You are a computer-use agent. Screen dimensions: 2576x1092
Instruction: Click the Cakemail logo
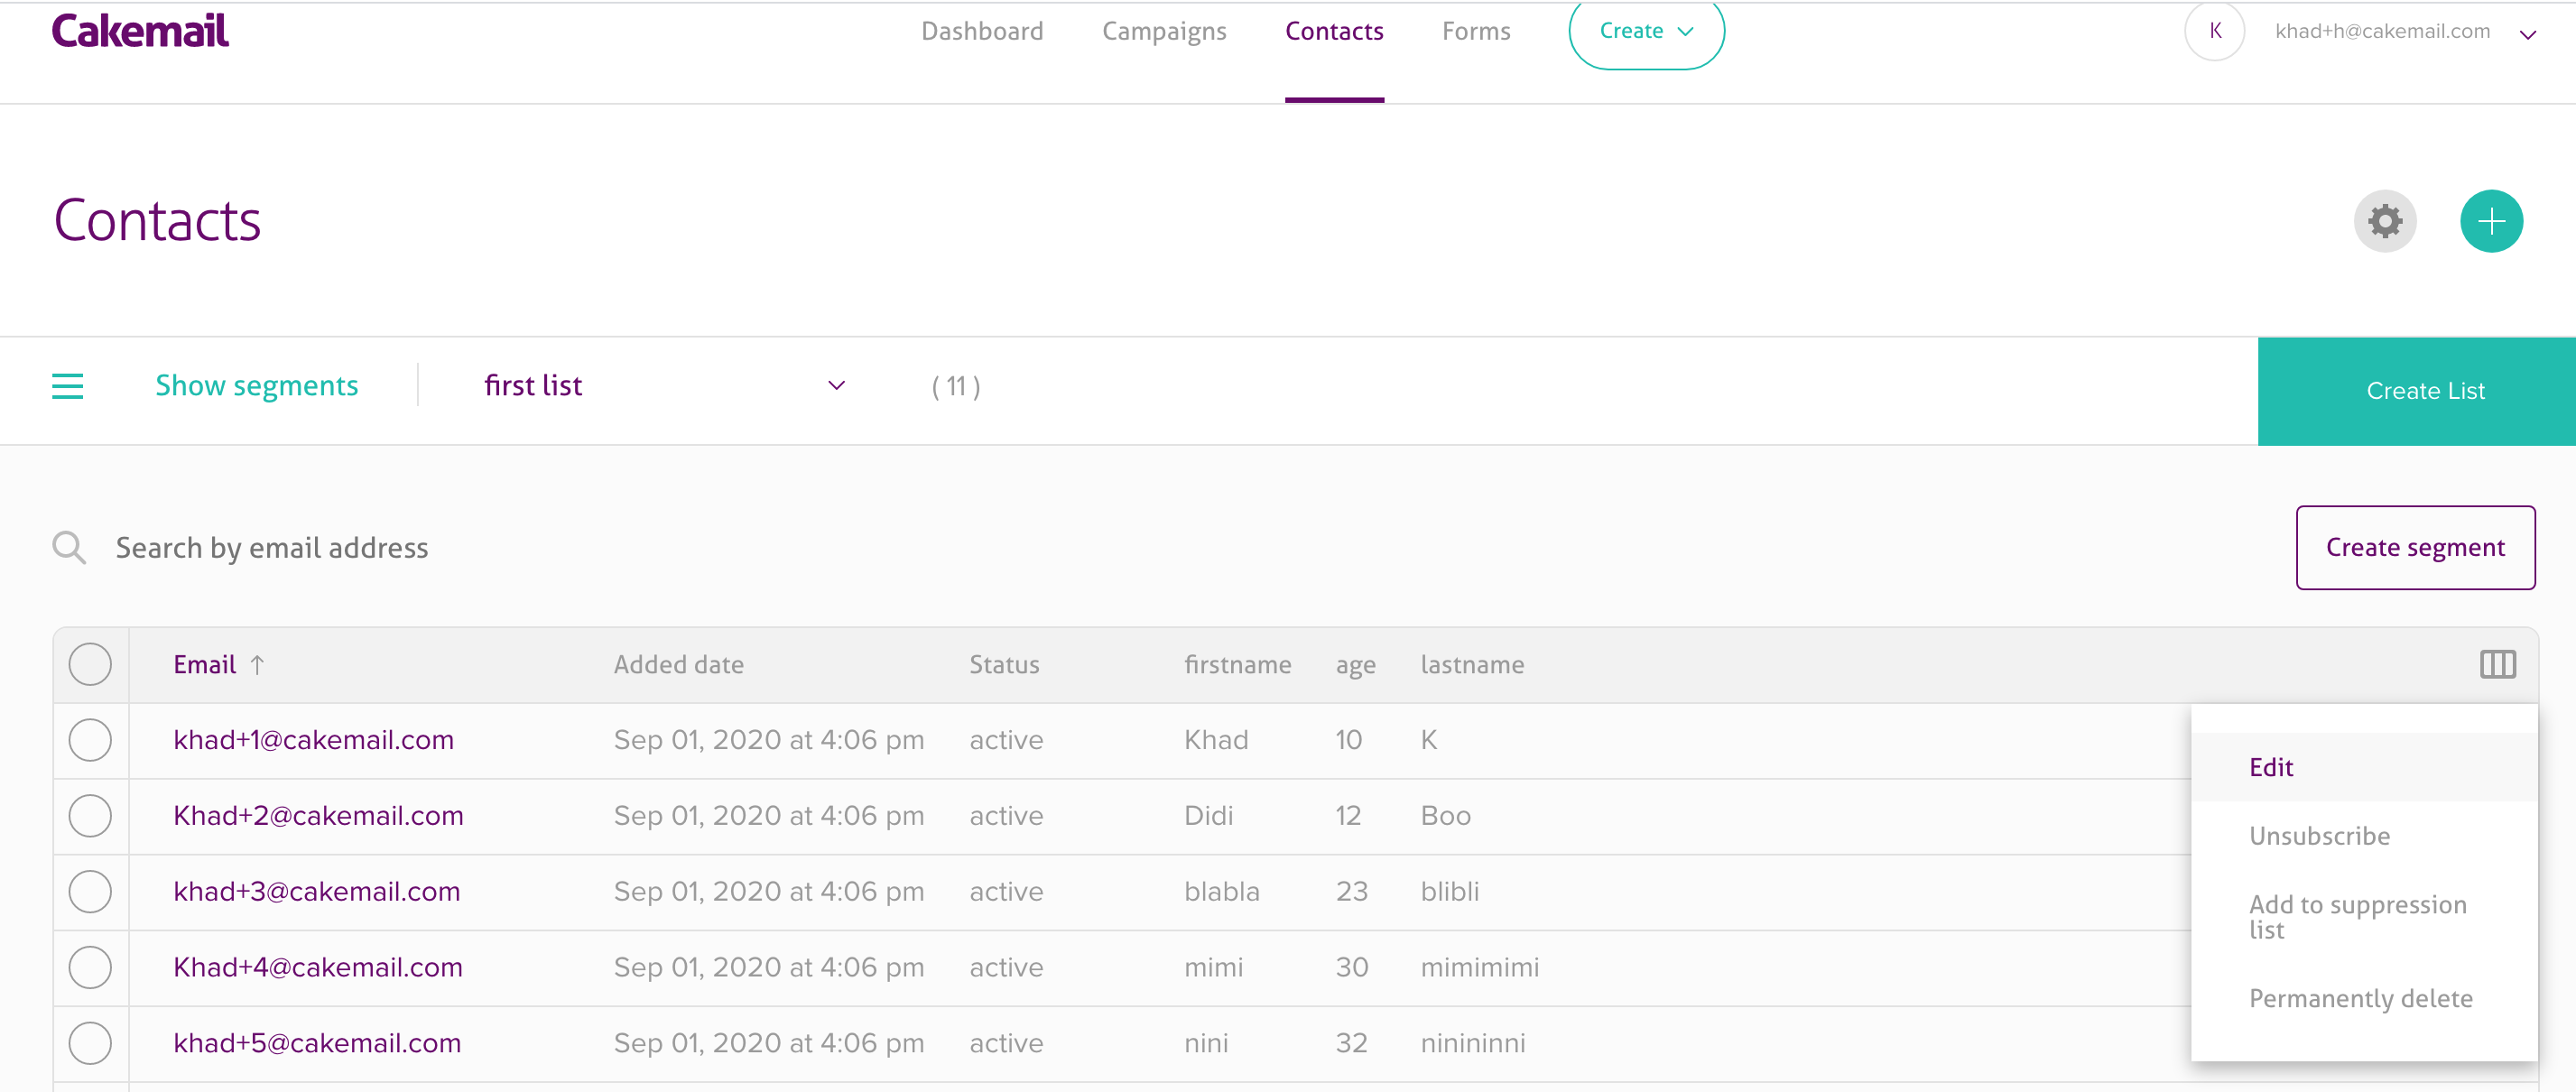tap(140, 31)
